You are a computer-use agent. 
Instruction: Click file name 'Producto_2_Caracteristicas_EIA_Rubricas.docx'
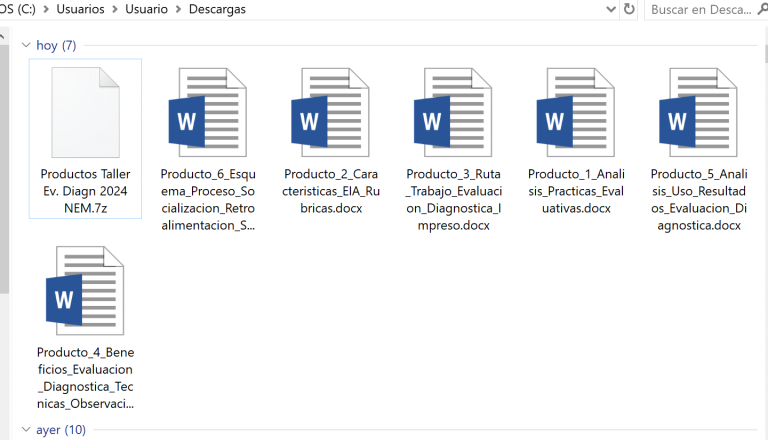(331, 191)
